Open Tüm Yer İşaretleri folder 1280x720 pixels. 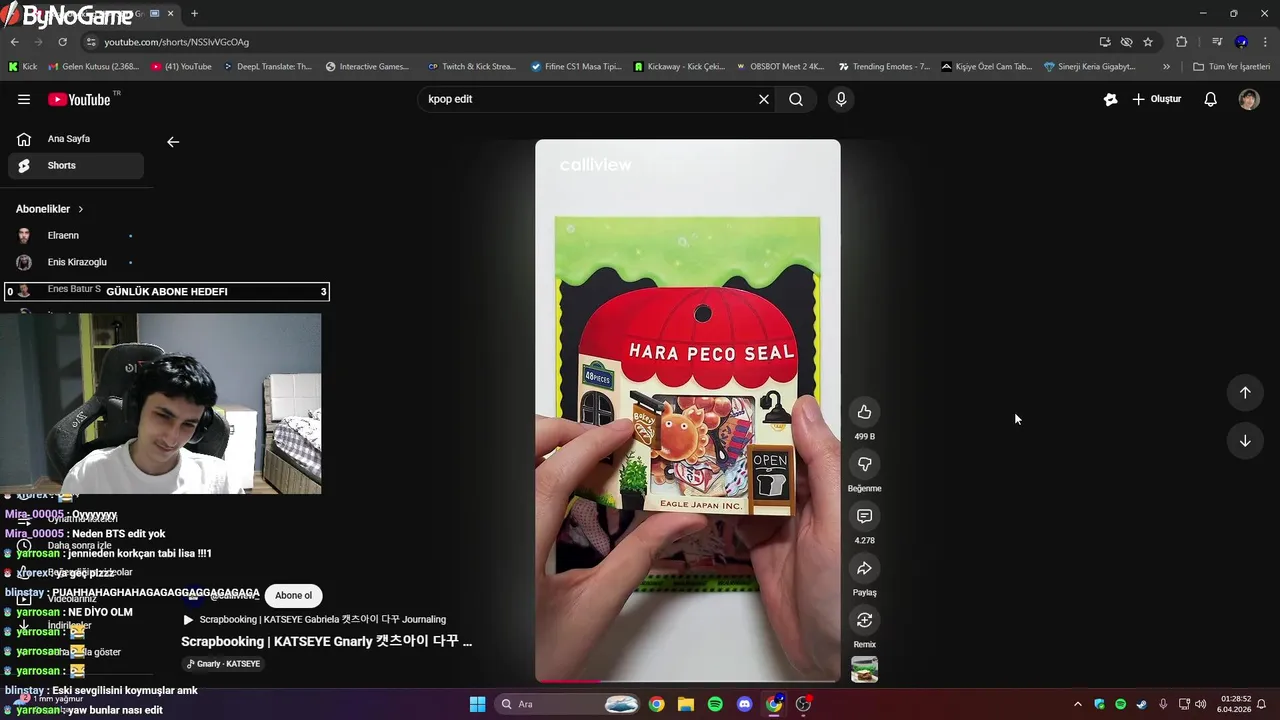click(1231, 67)
